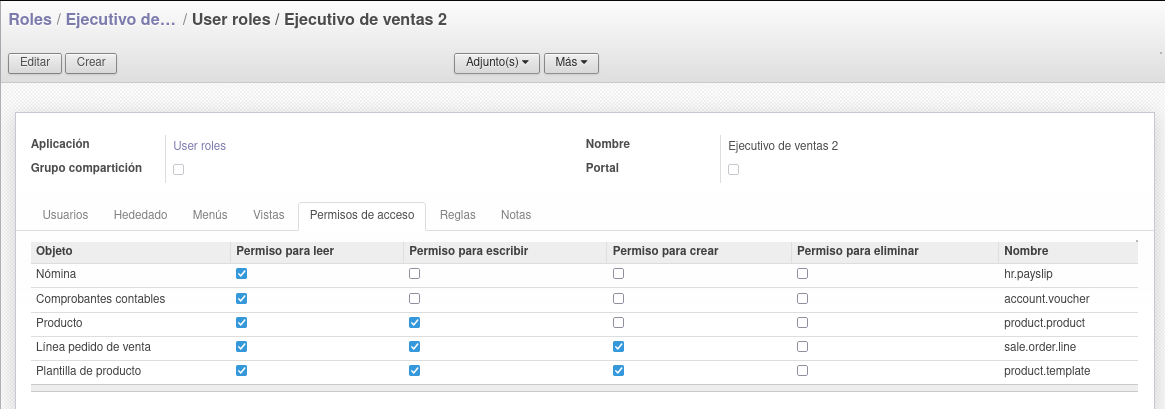Select the Reglas tab
Screen dimensions: 1165x409
tap(457, 215)
